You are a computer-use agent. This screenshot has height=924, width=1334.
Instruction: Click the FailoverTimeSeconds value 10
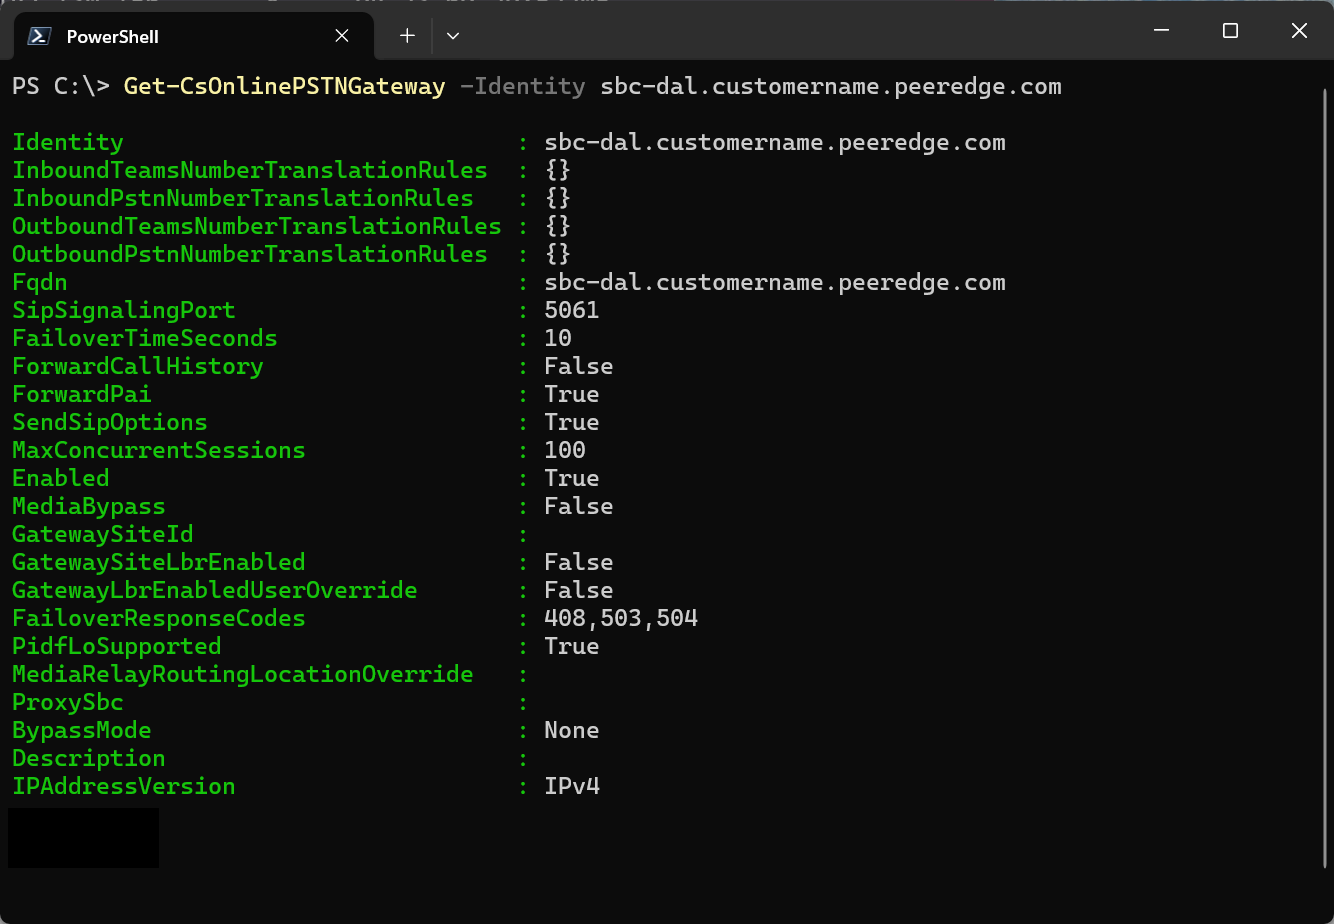(558, 338)
